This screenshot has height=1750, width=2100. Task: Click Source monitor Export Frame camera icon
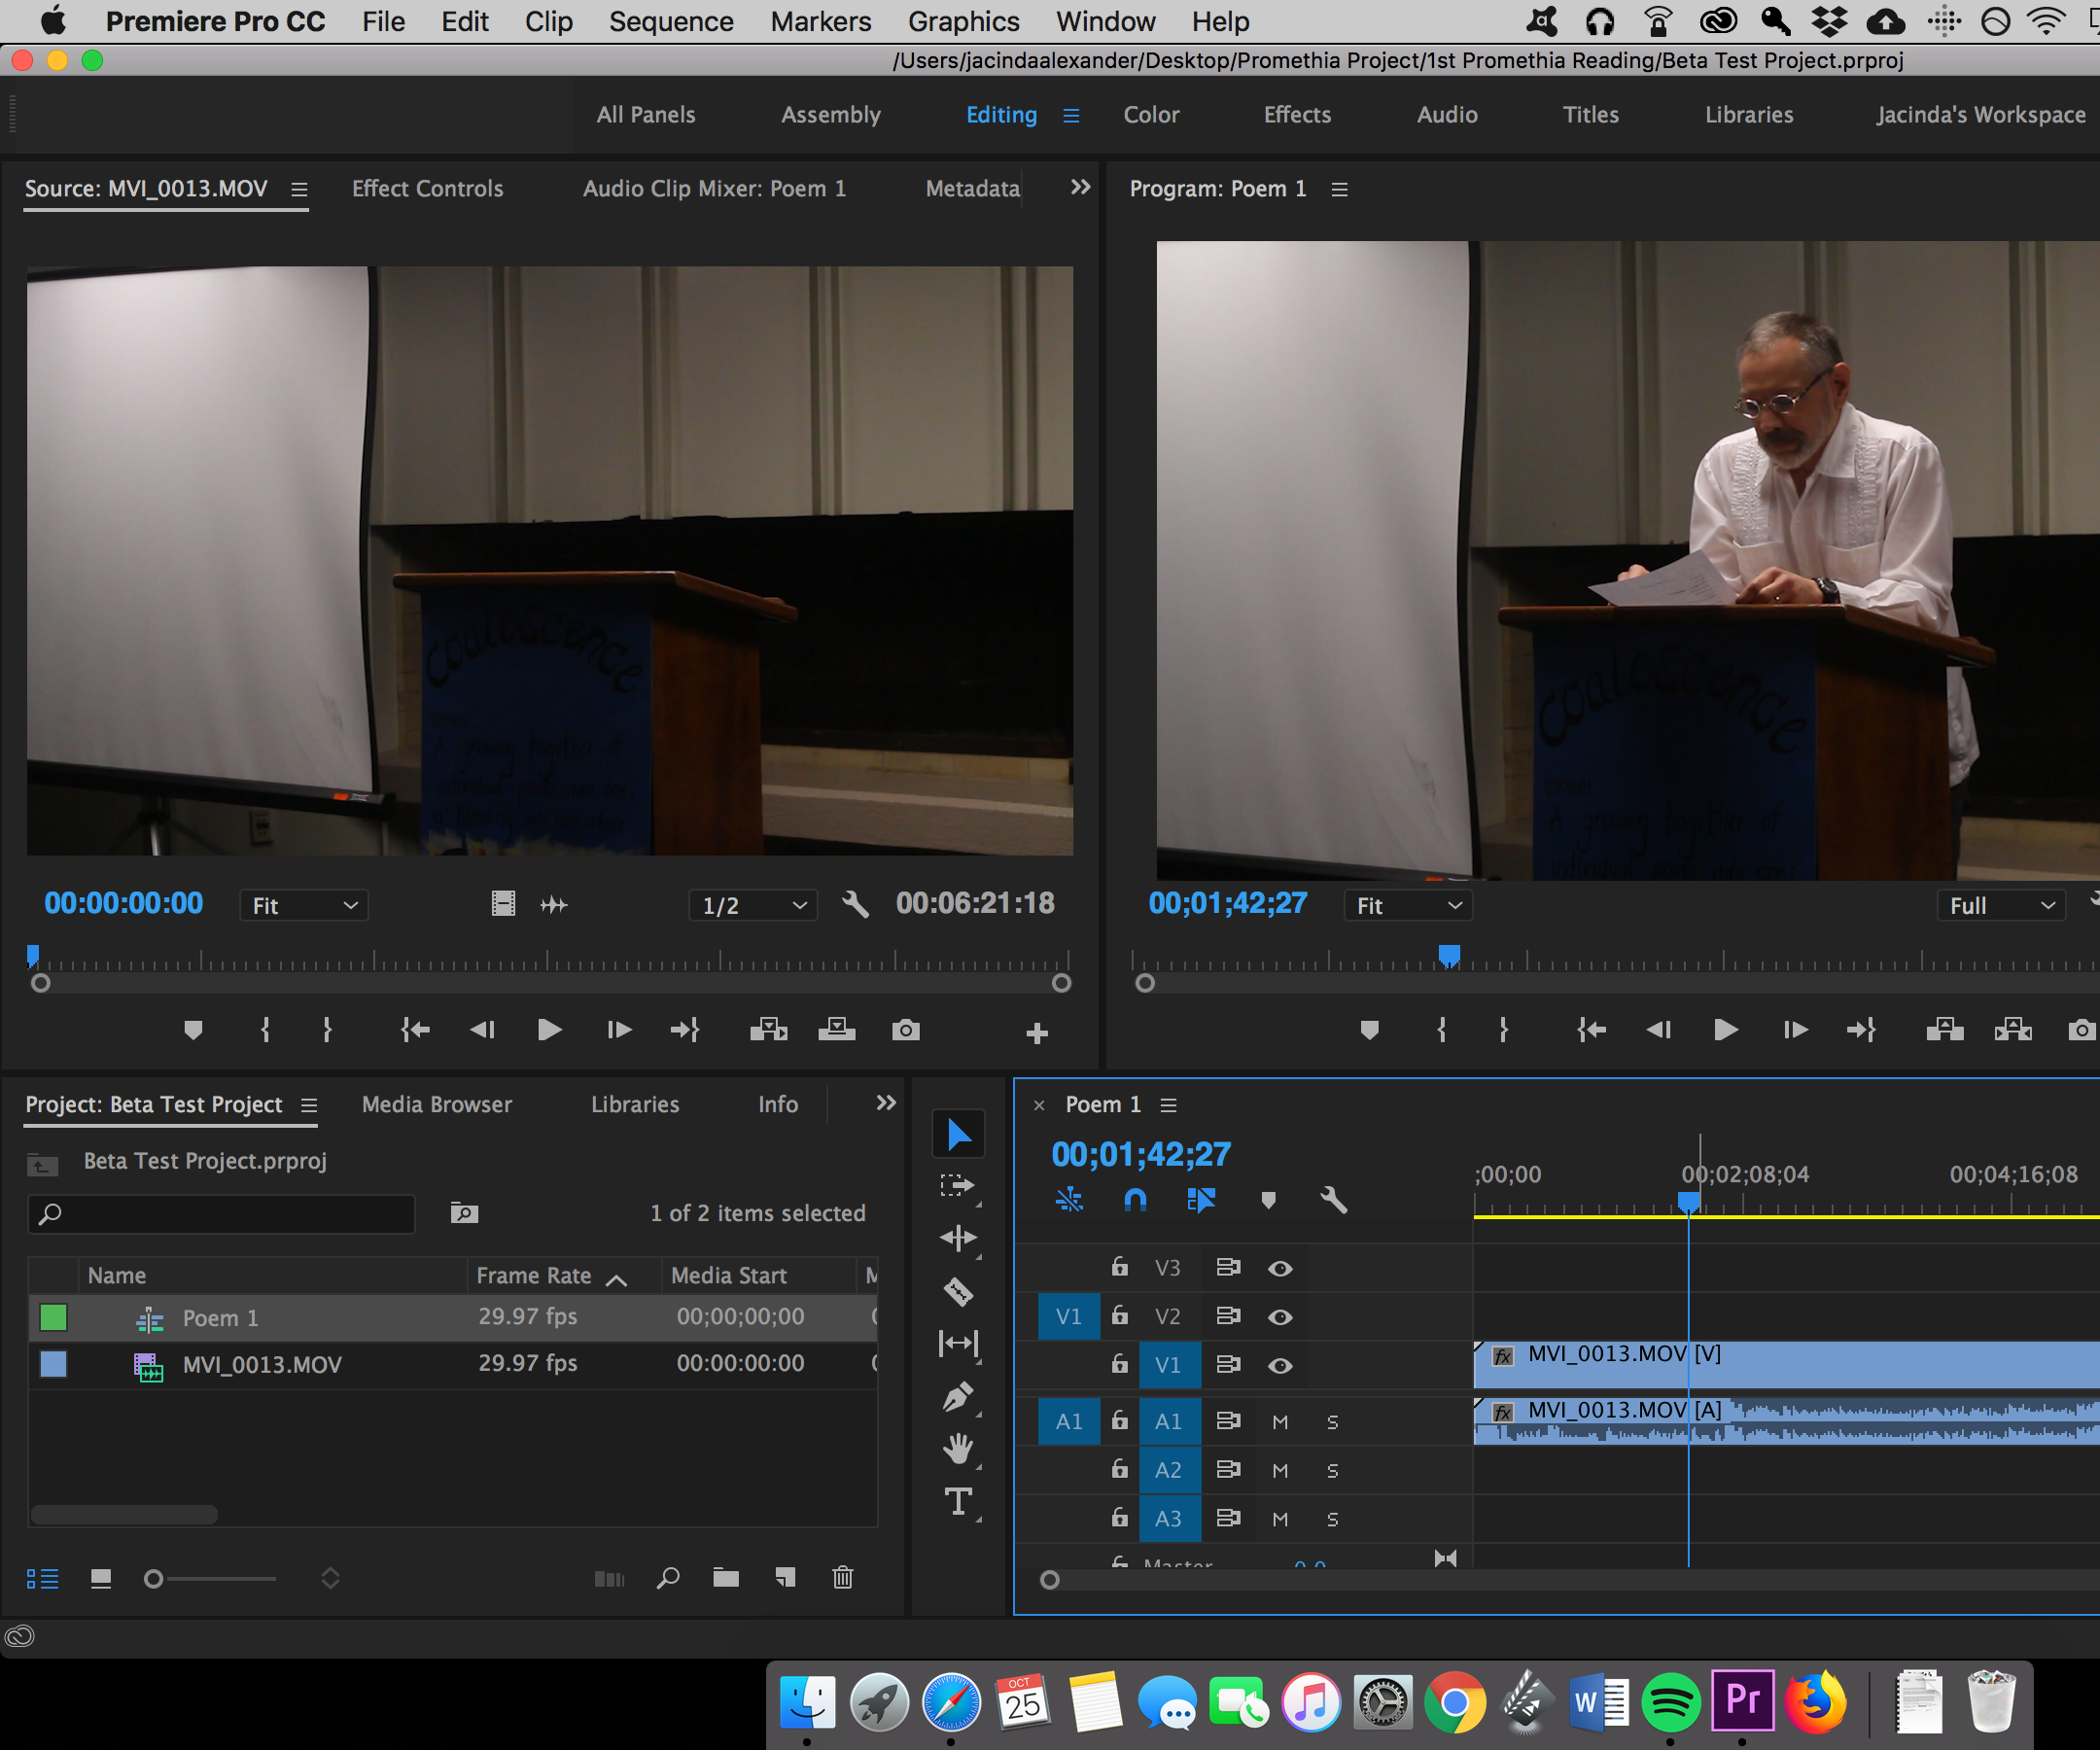906,1030
